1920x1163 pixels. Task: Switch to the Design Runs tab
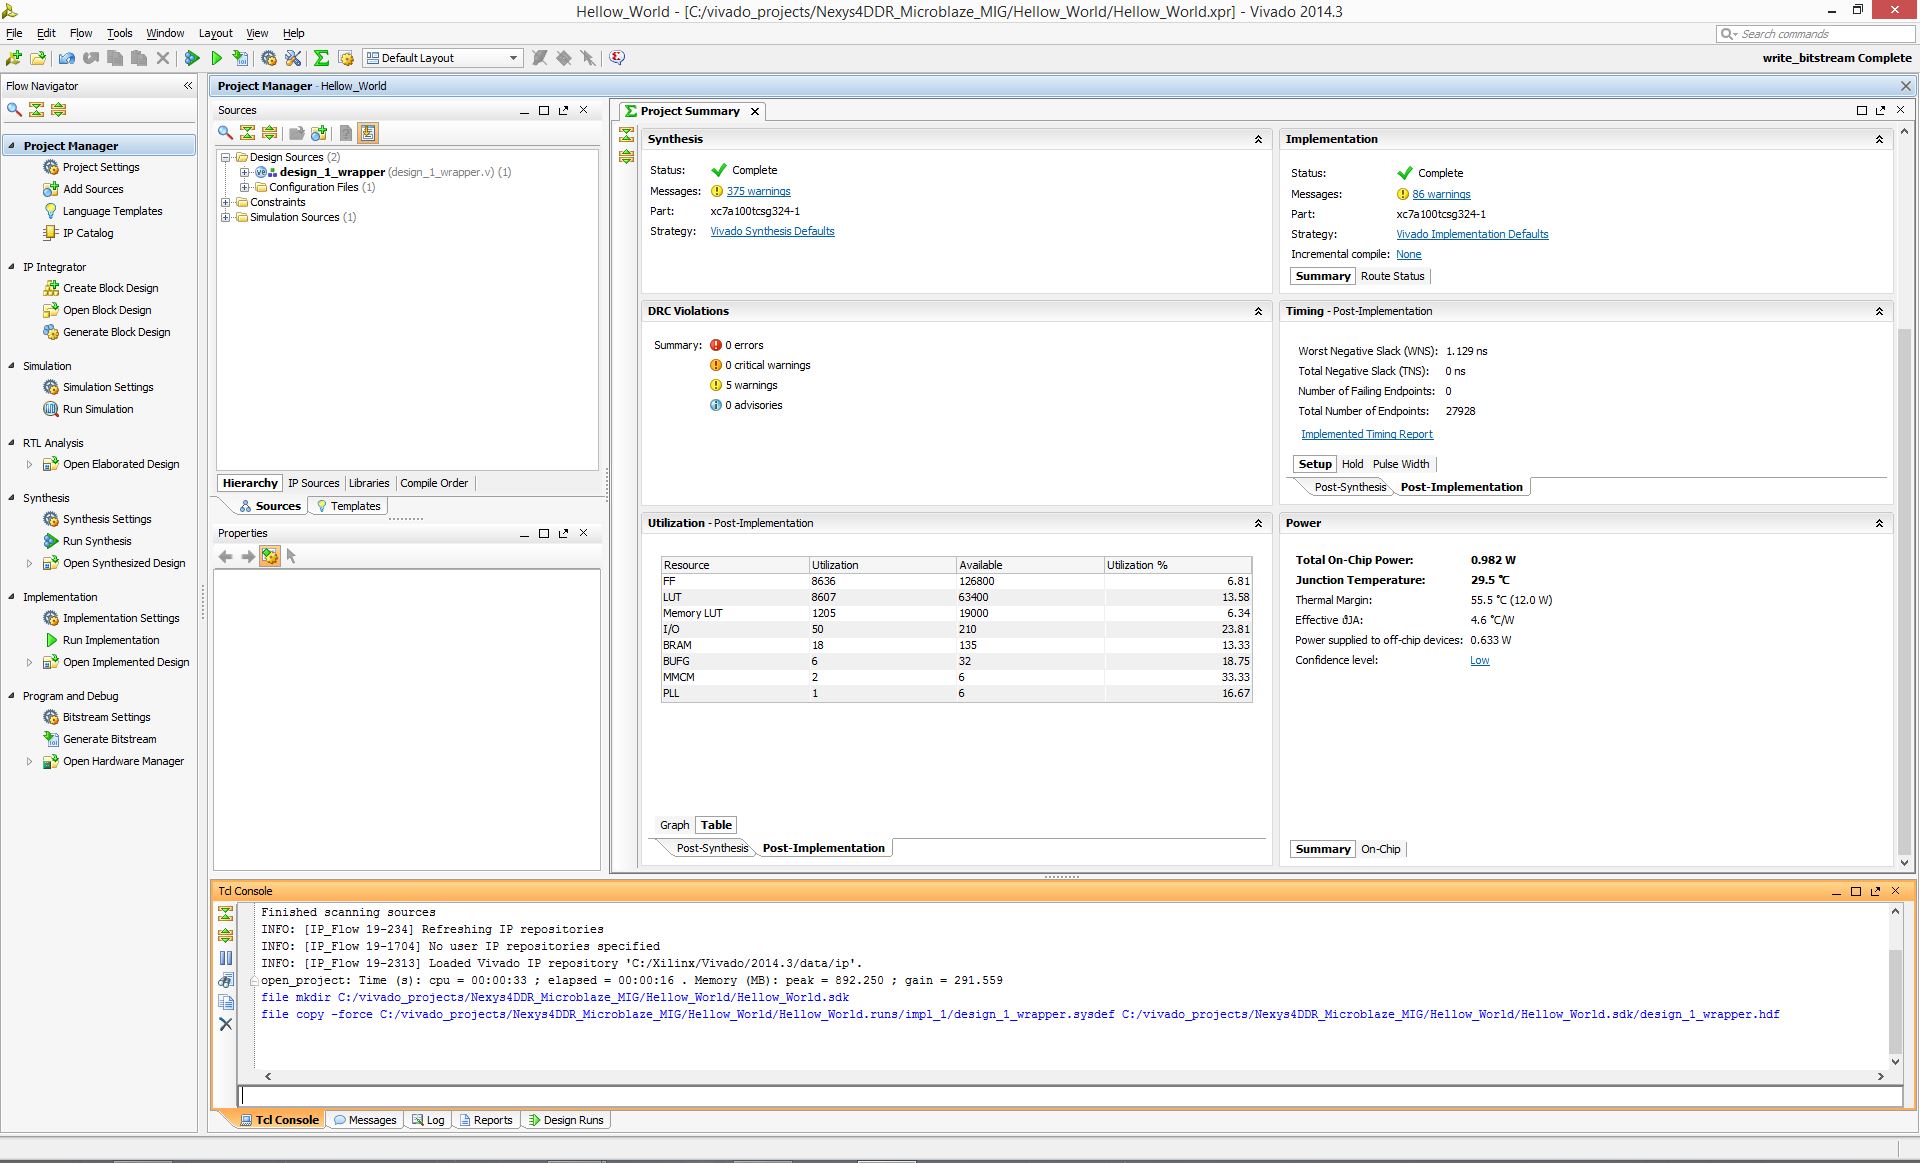pyautogui.click(x=565, y=1120)
